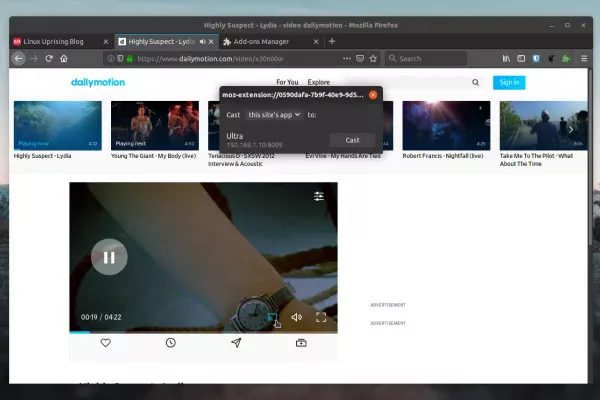Open tracking protection shield in address bar
600x400 pixels.
[120, 59]
